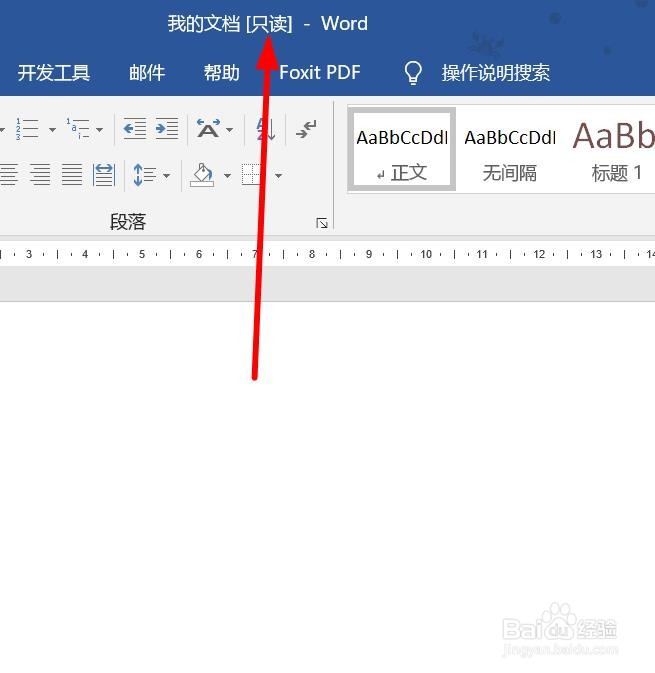Click the lightbulb tell-me icon
The width and height of the screenshot is (655, 673).
(x=413, y=73)
